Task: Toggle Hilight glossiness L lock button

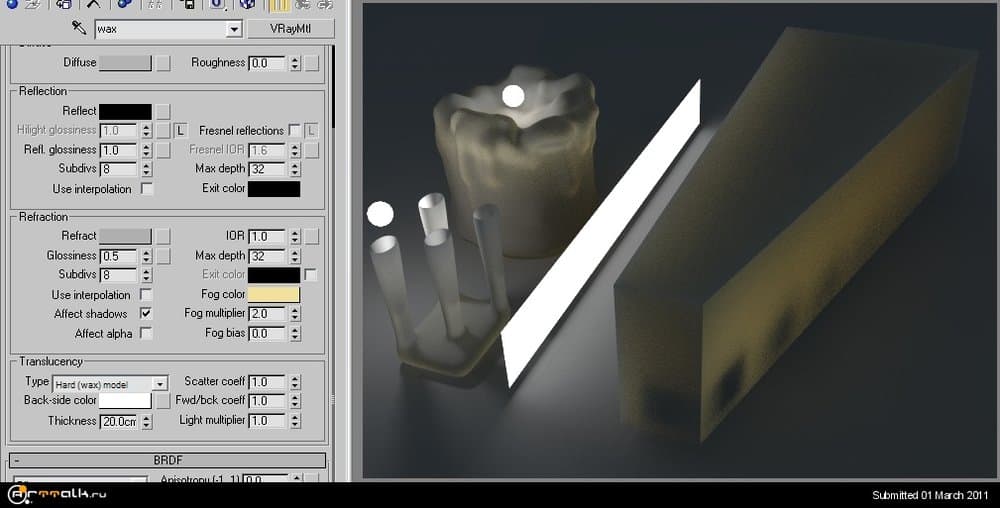Action: [180, 131]
